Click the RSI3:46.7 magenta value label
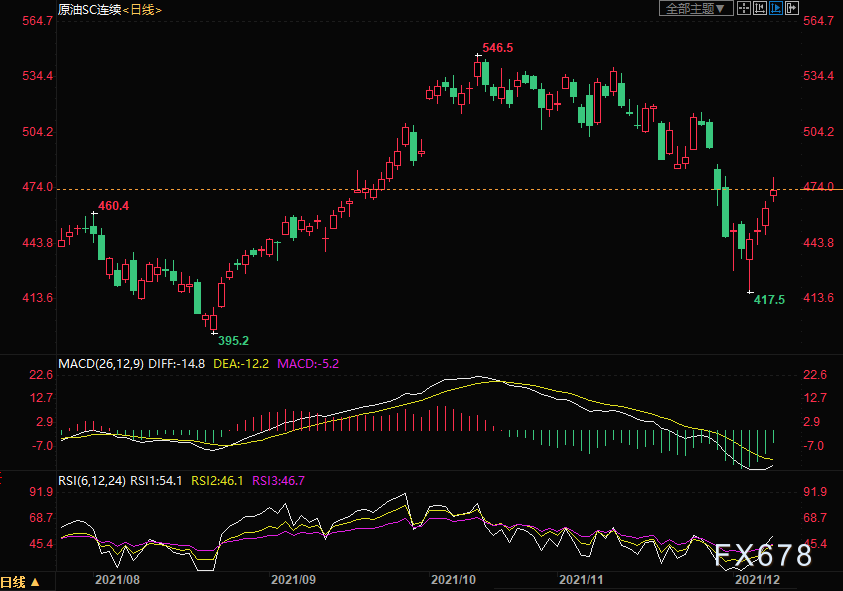Image resolution: width=843 pixels, height=591 pixels. coord(279,480)
